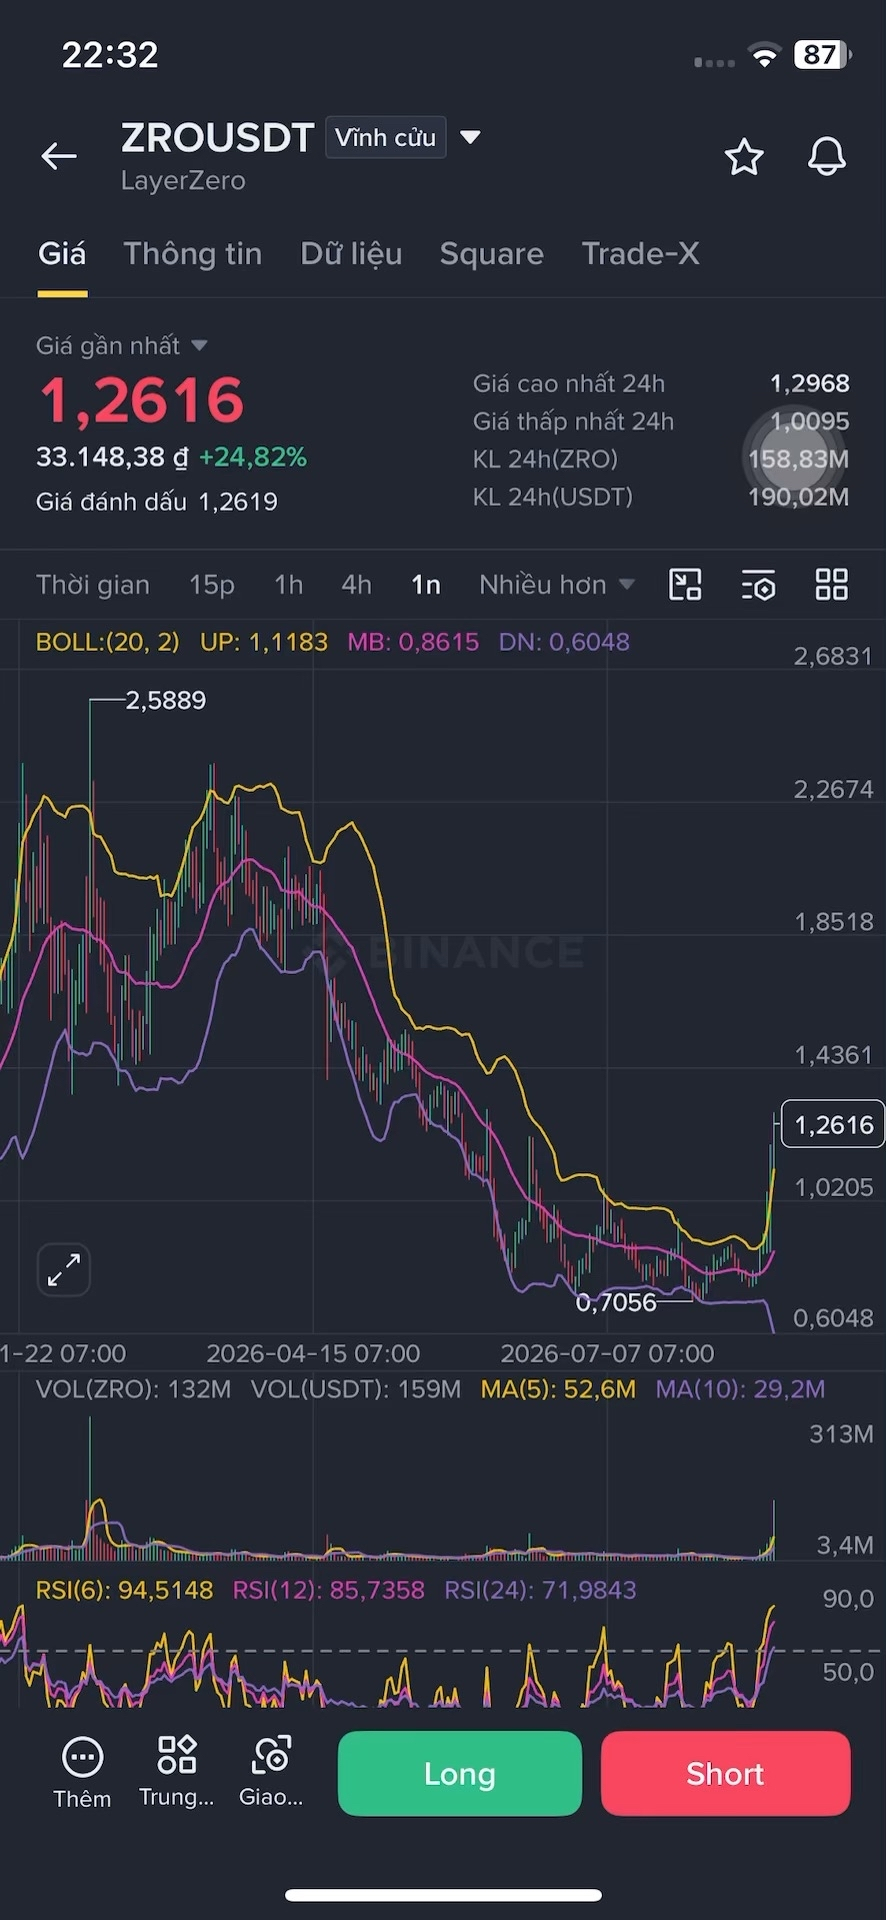Tap KL 24h(ZRO) volume 158,83M
886x1920 pixels.
799,460
